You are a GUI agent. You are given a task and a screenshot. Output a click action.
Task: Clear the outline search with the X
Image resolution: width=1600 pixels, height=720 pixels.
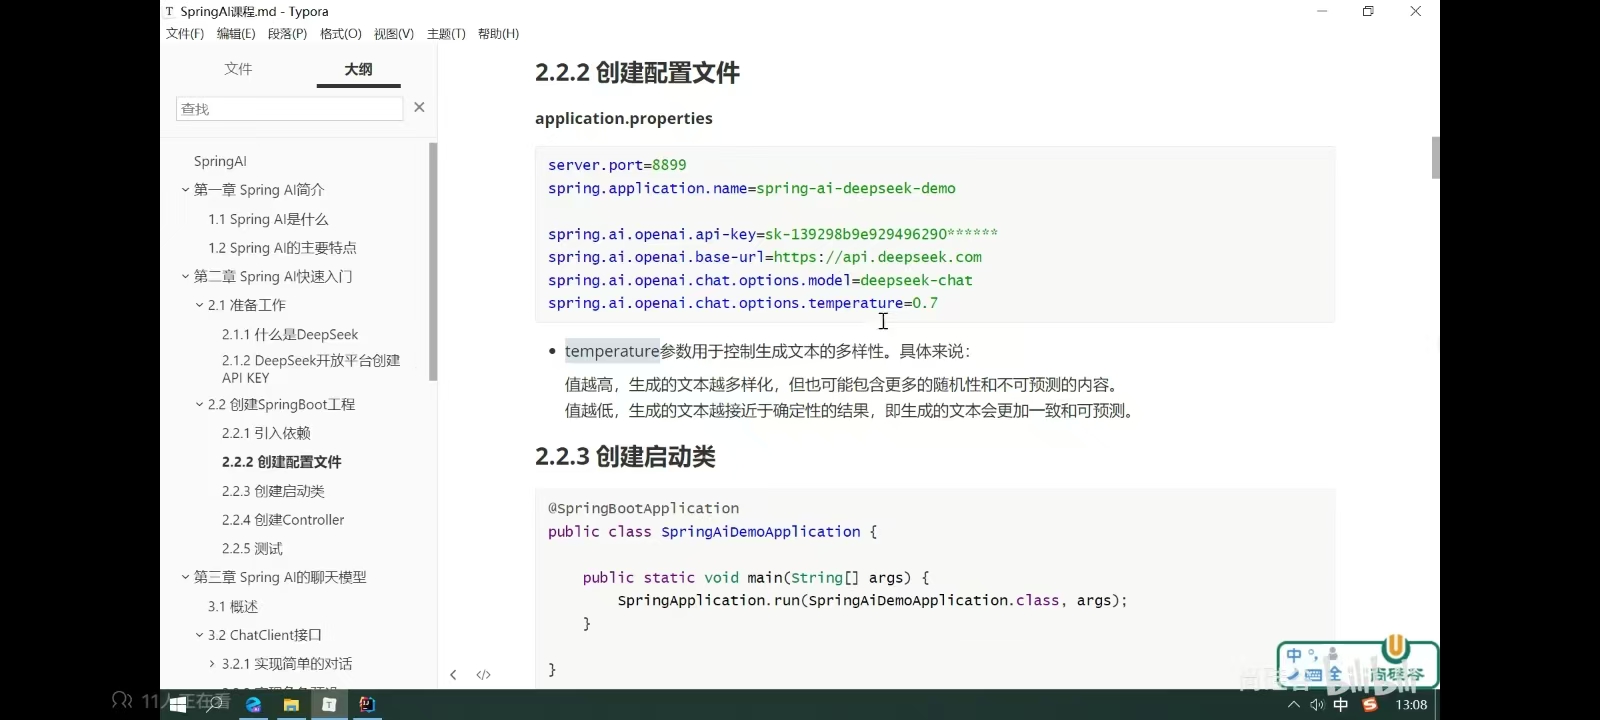coord(419,107)
